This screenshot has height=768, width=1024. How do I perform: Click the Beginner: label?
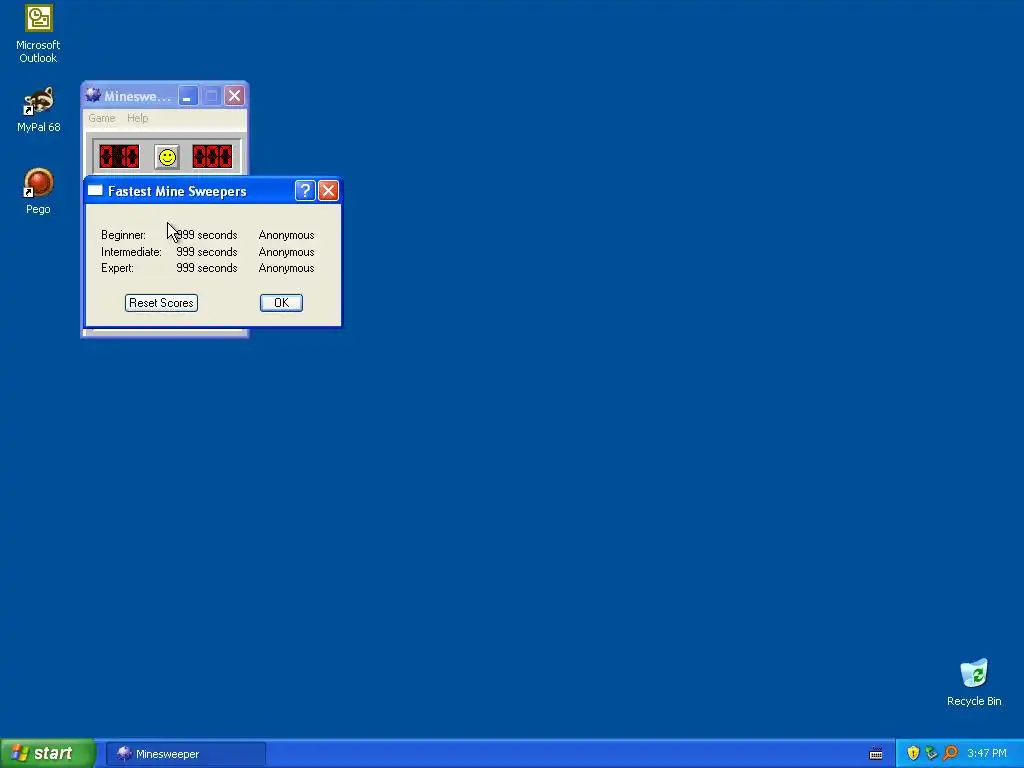123,235
